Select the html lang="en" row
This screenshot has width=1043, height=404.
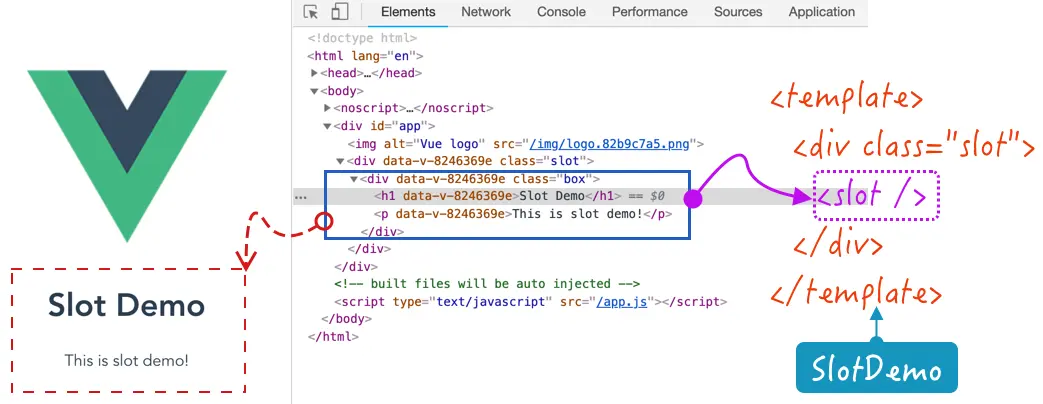(x=365, y=56)
